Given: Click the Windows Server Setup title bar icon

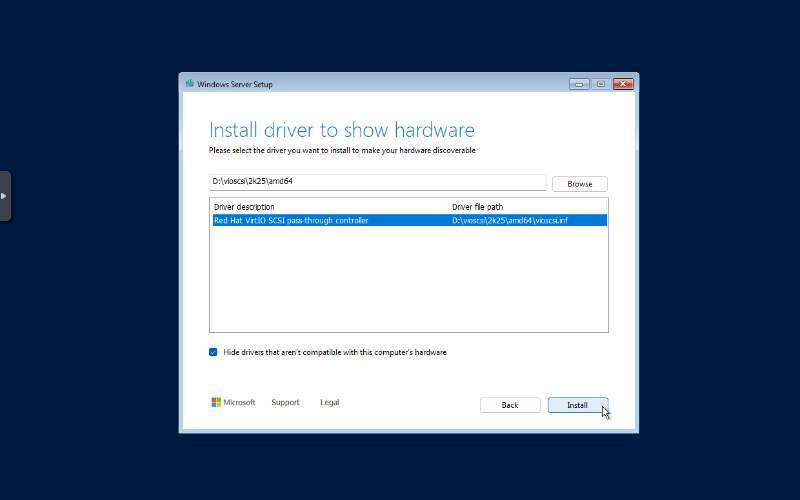Looking at the screenshot, I should tap(189, 84).
